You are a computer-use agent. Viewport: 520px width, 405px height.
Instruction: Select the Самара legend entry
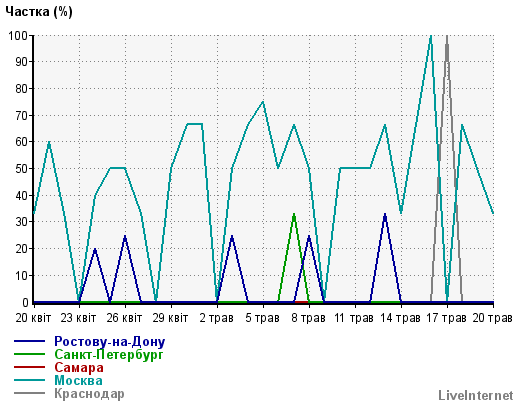tap(79, 368)
